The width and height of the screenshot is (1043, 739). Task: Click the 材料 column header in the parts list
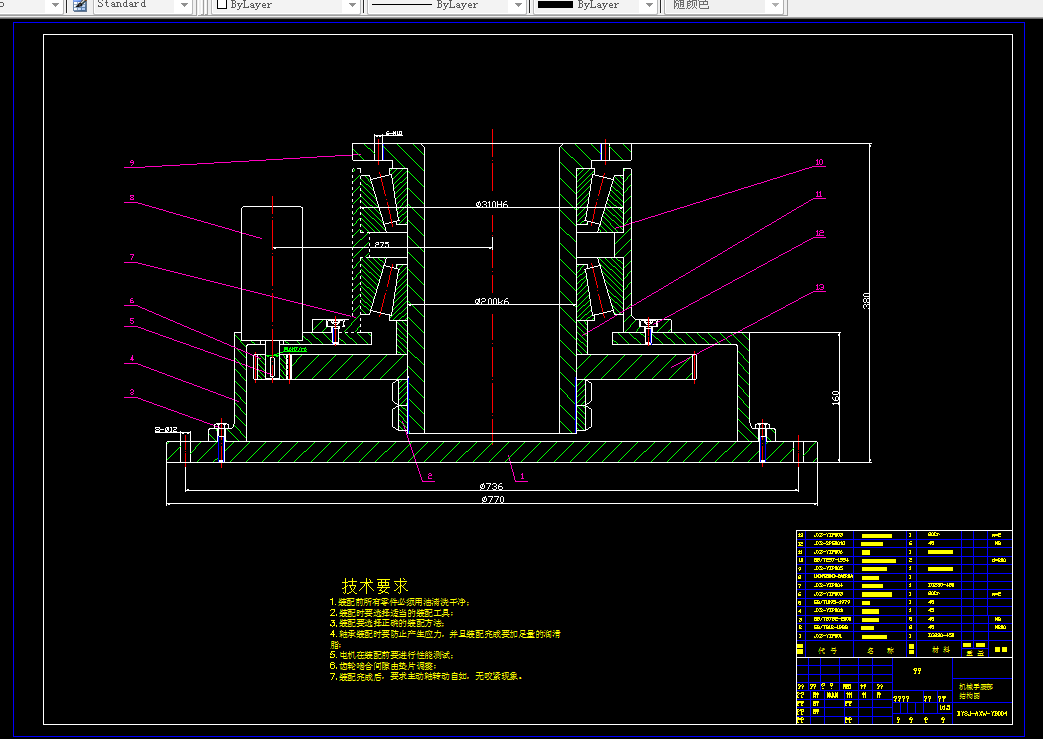tap(941, 650)
